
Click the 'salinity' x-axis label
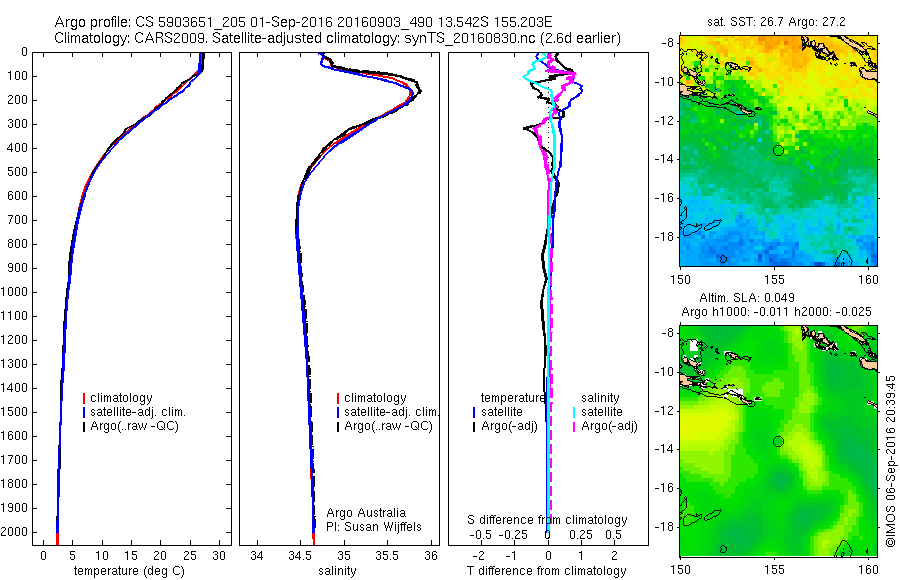pos(338,571)
